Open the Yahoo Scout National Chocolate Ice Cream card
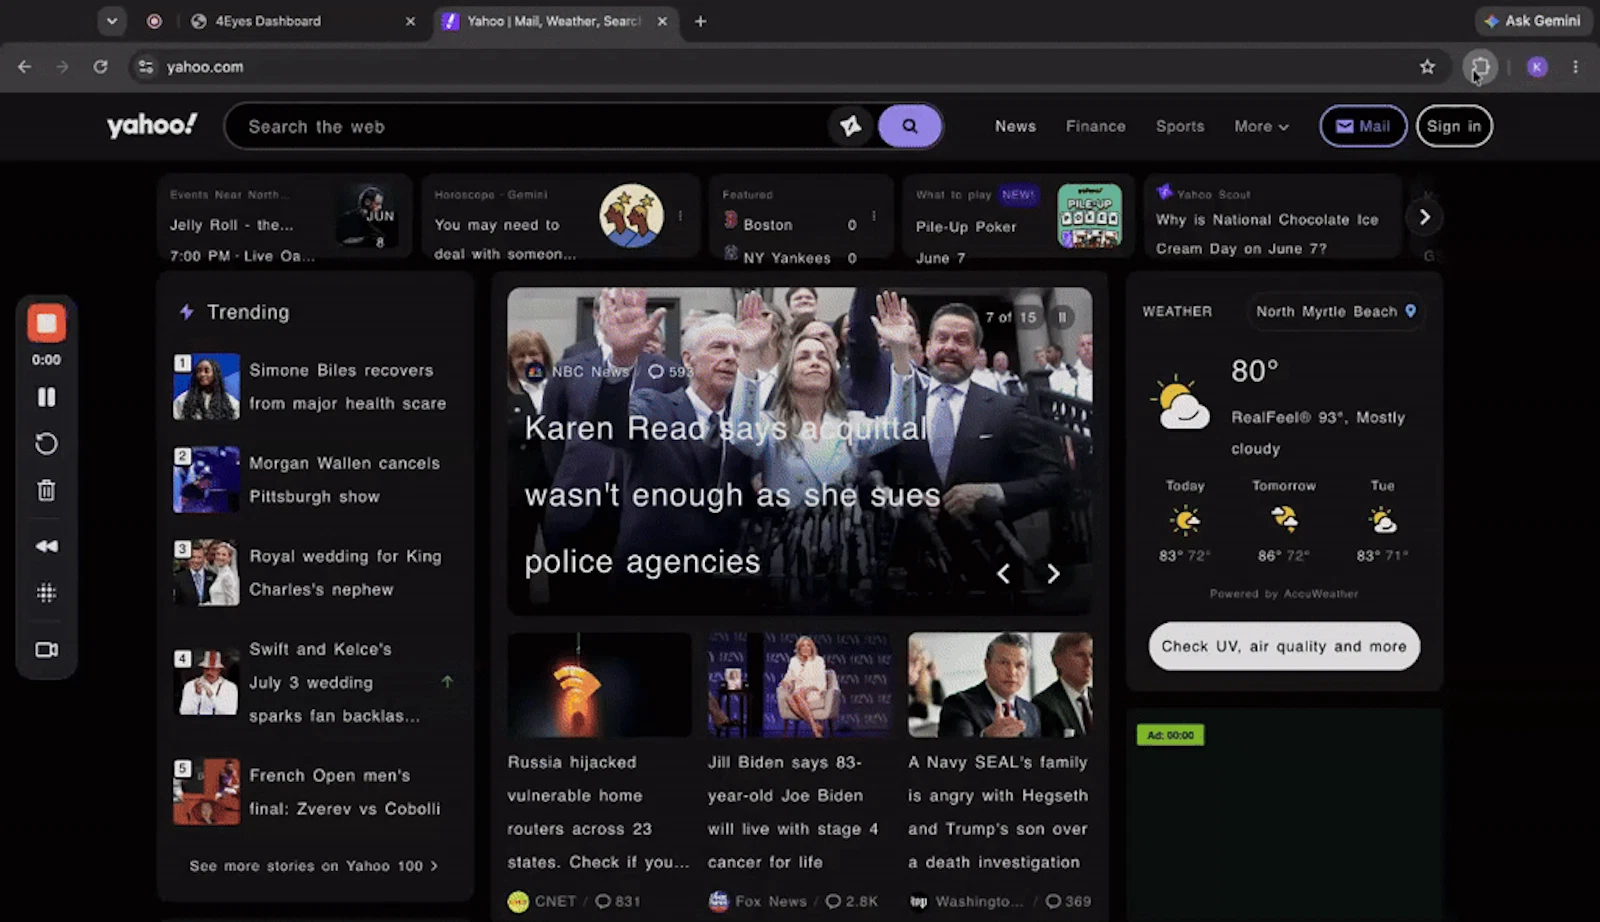Image resolution: width=1600 pixels, height=922 pixels. pos(1272,217)
